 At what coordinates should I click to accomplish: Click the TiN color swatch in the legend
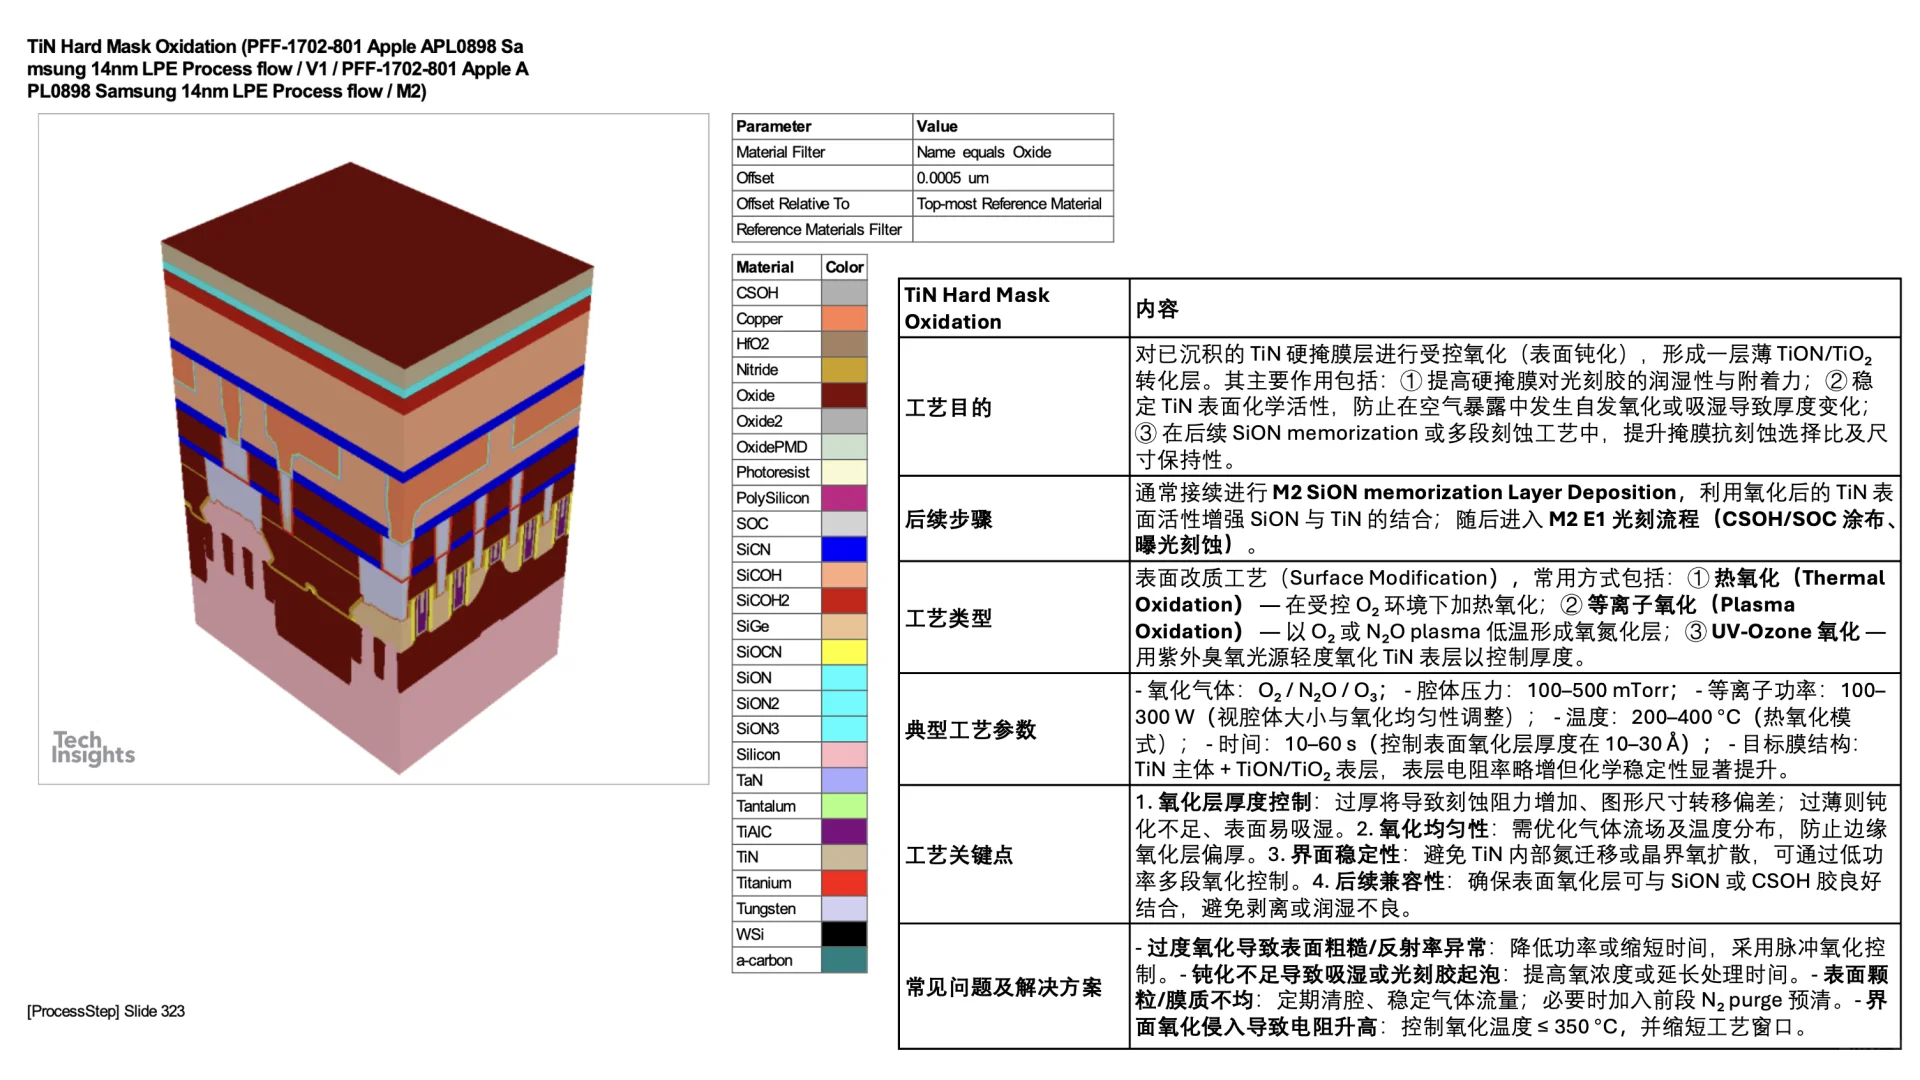coord(844,857)
